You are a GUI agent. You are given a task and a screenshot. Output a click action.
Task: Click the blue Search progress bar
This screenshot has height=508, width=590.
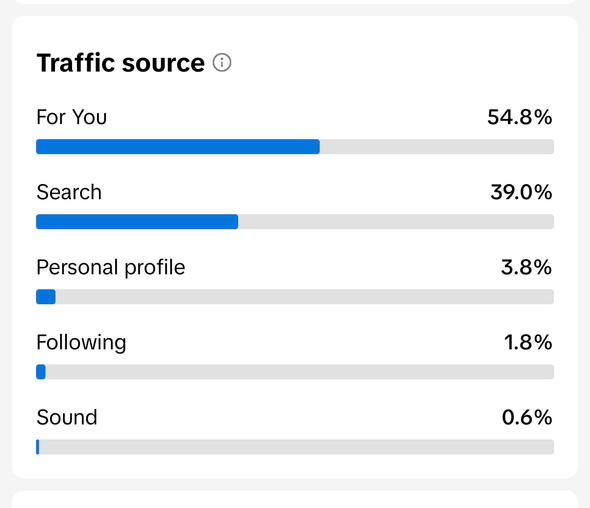(137, 222)
